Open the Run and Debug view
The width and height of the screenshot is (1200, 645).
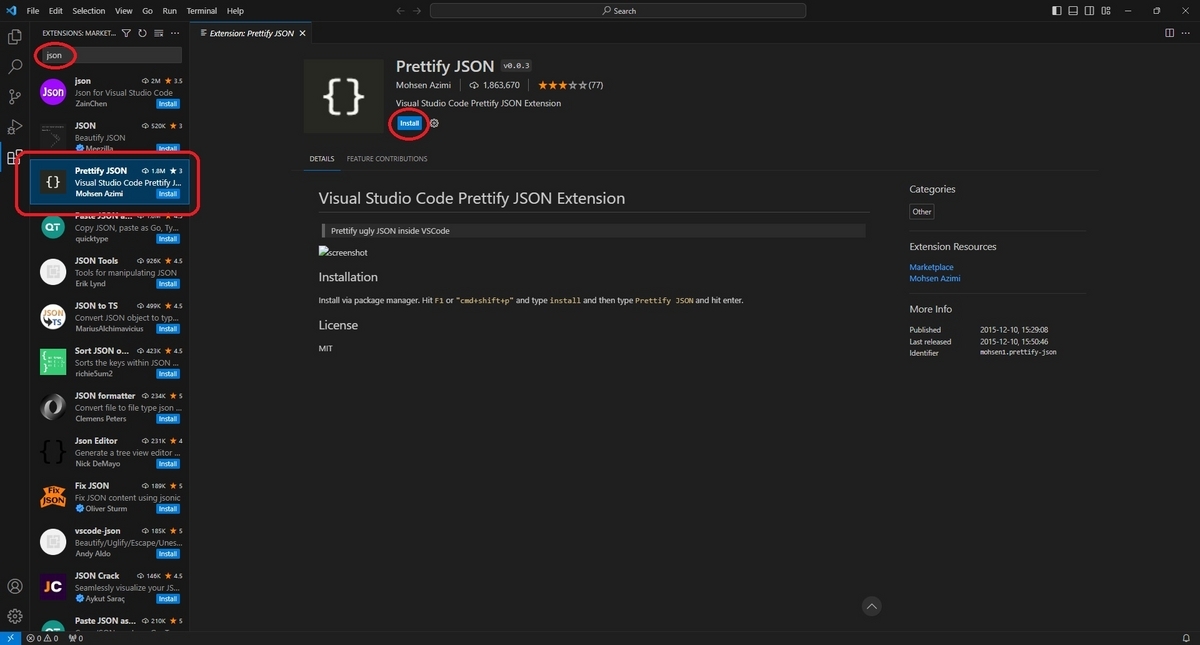click(15, 127)
